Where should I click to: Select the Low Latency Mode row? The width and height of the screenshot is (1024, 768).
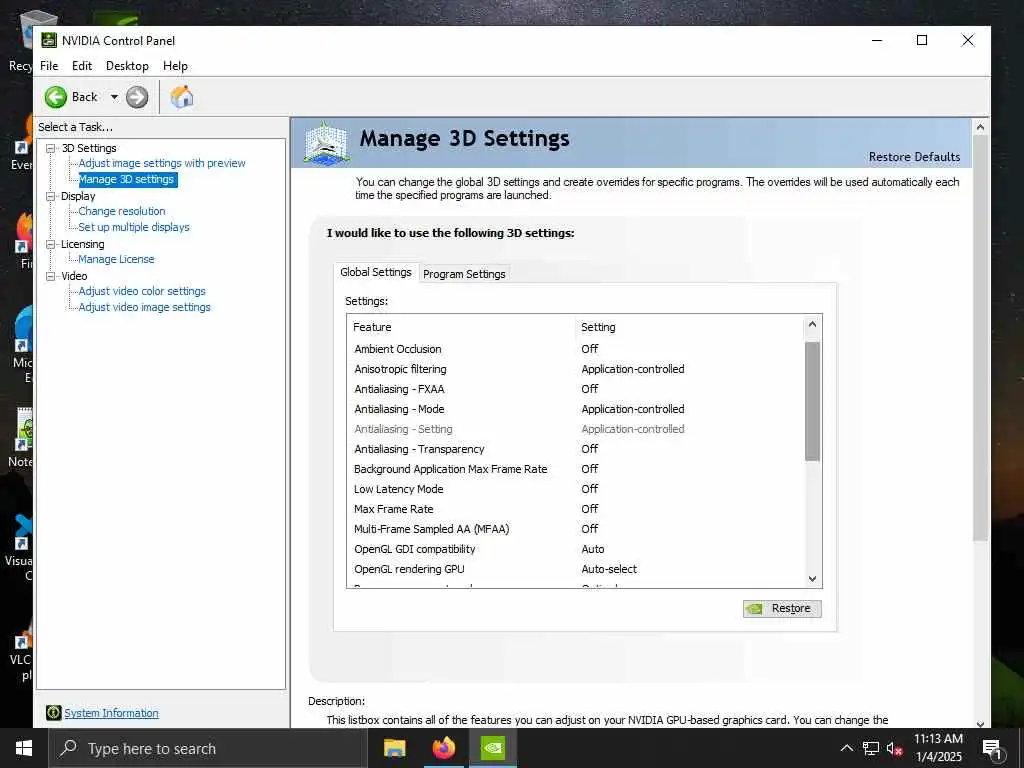point(576,488)
